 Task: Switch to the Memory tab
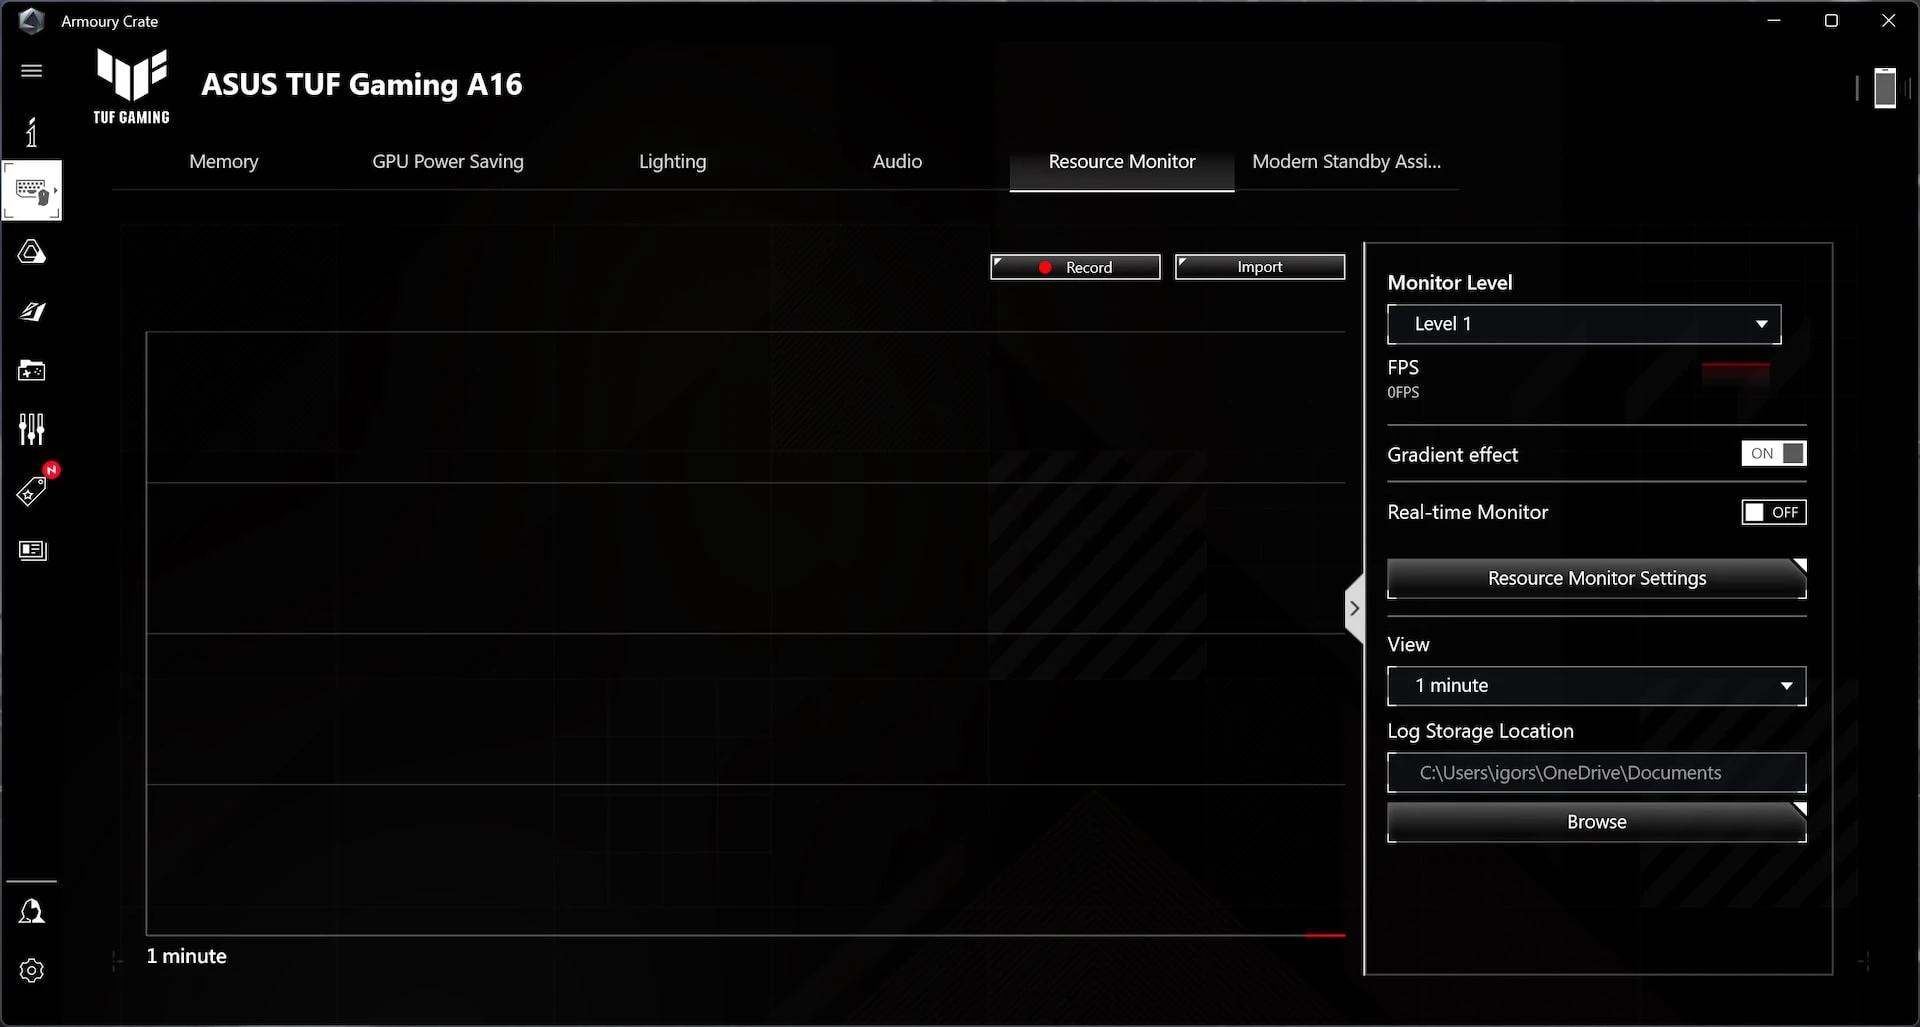tap(224, 162)
